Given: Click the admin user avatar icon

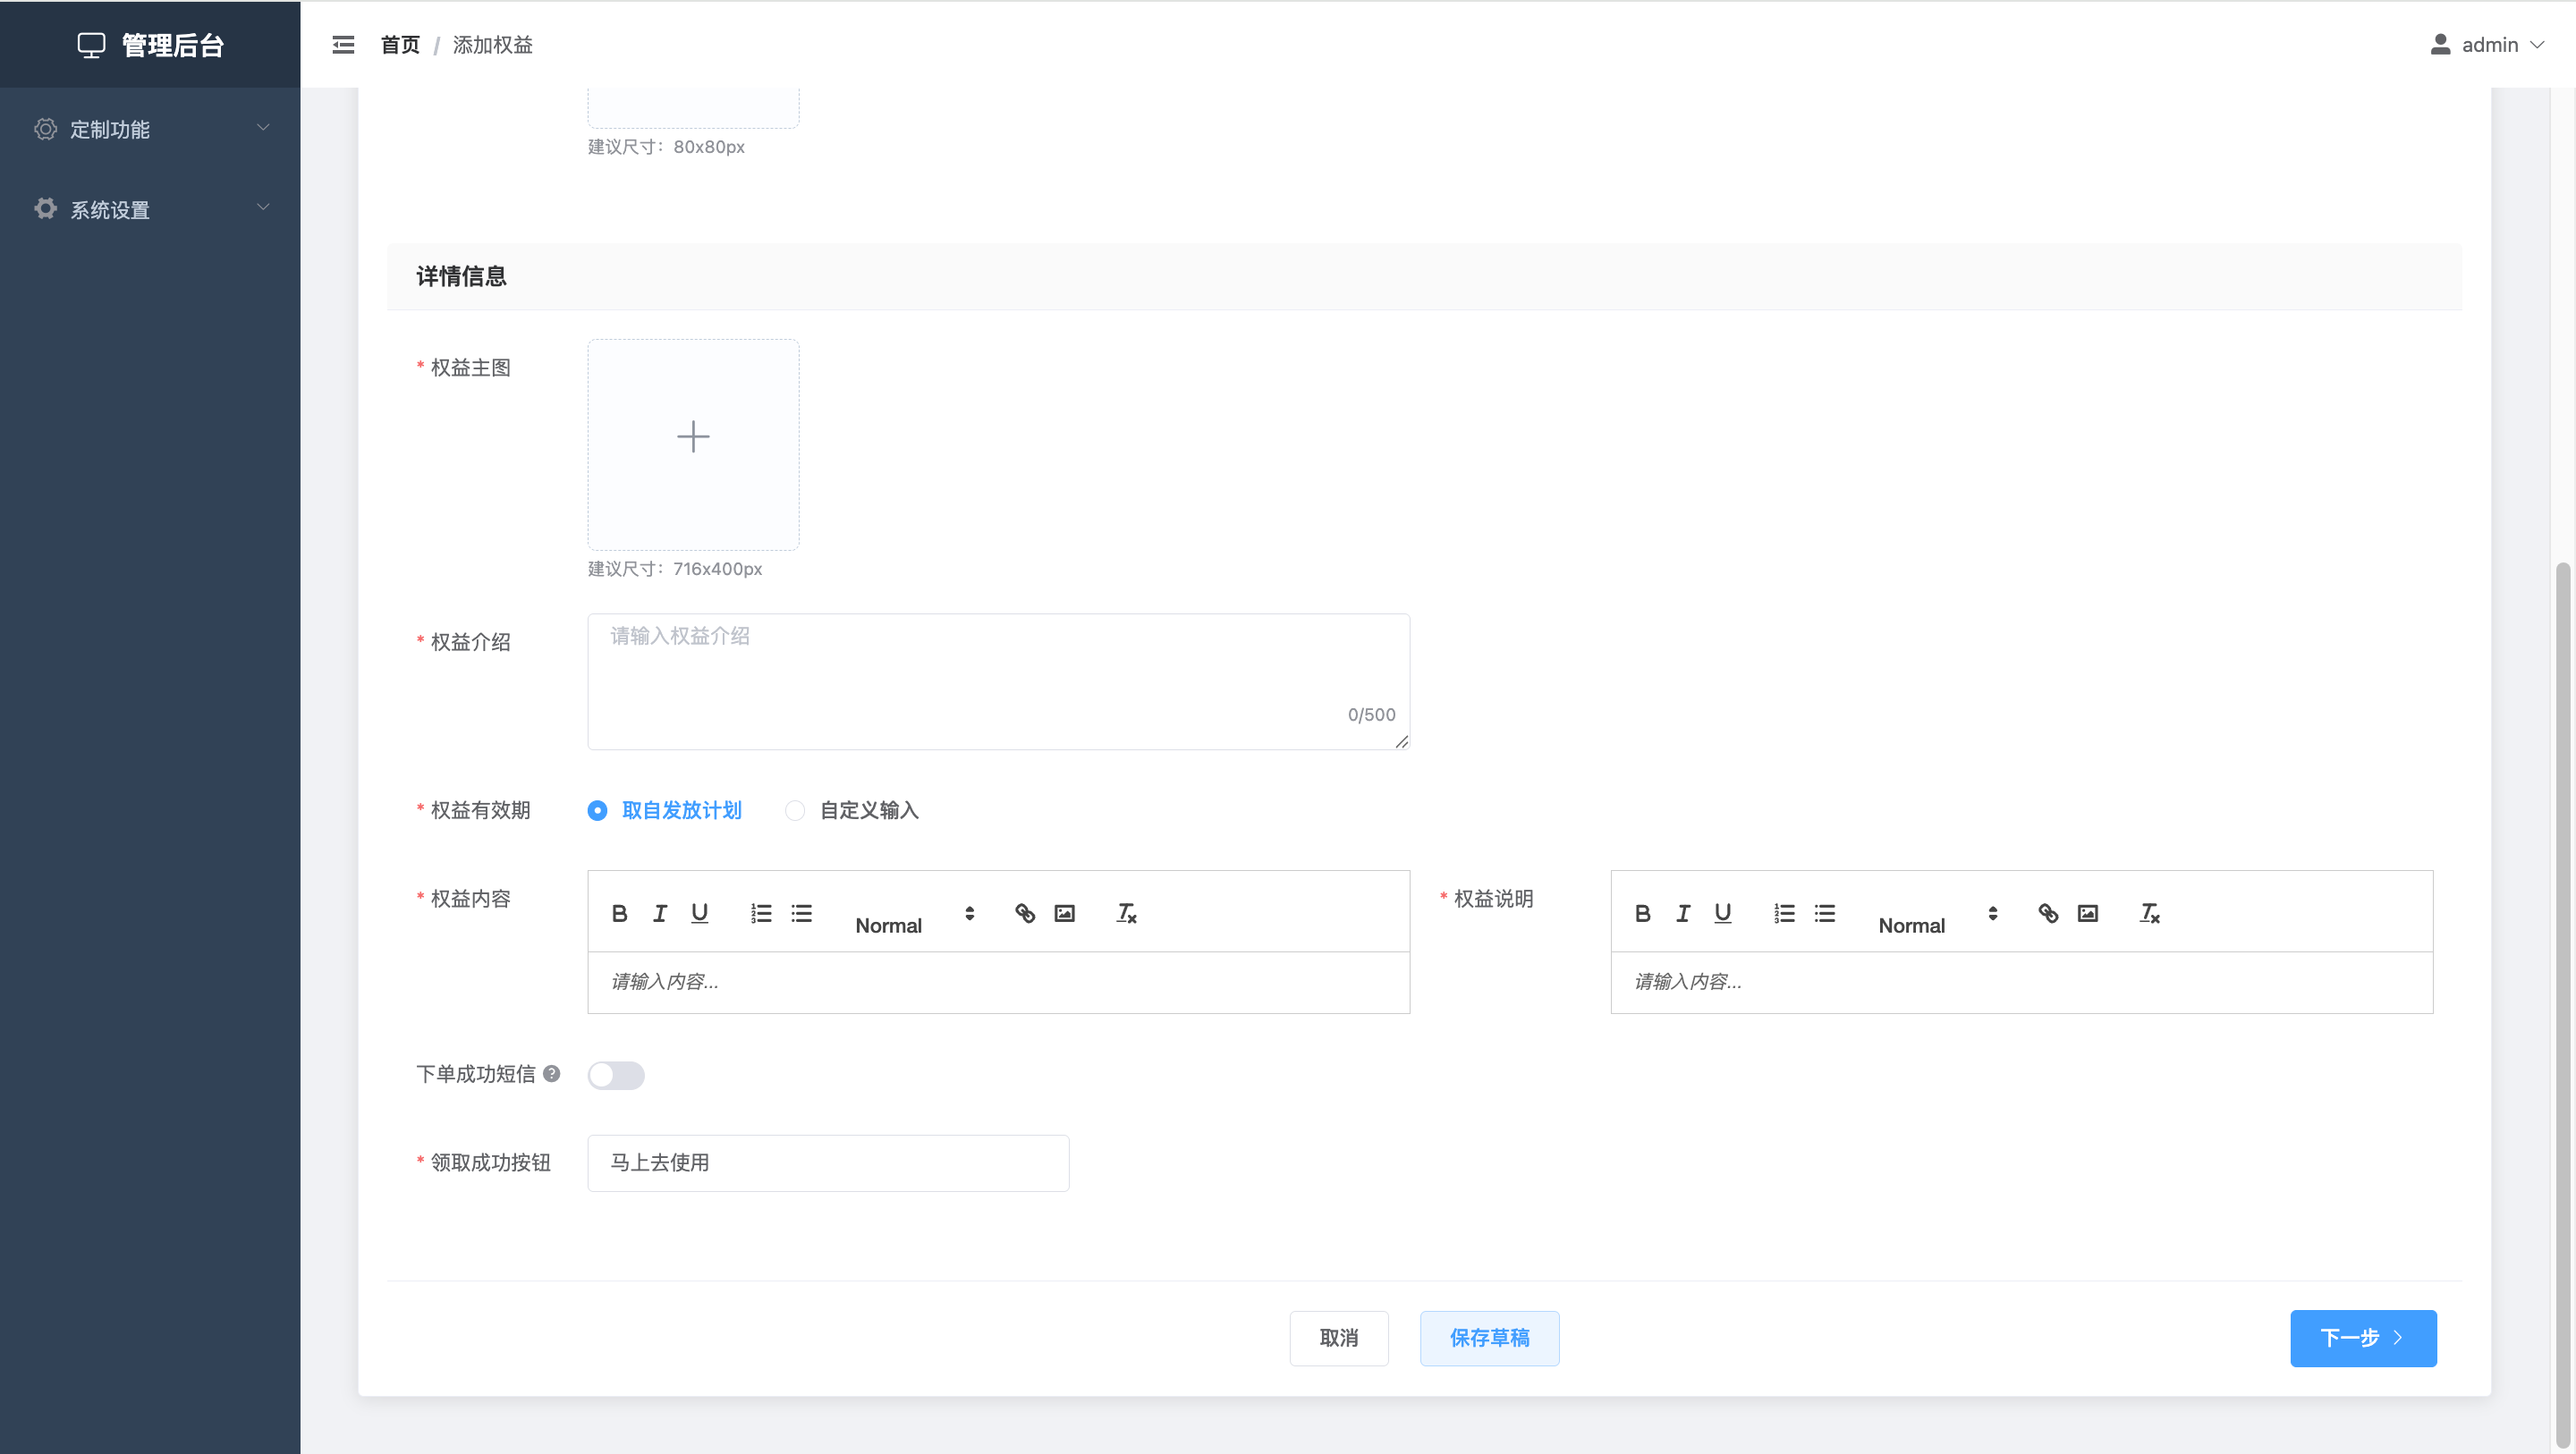Looking at the screenshot, I should 2440,45.
